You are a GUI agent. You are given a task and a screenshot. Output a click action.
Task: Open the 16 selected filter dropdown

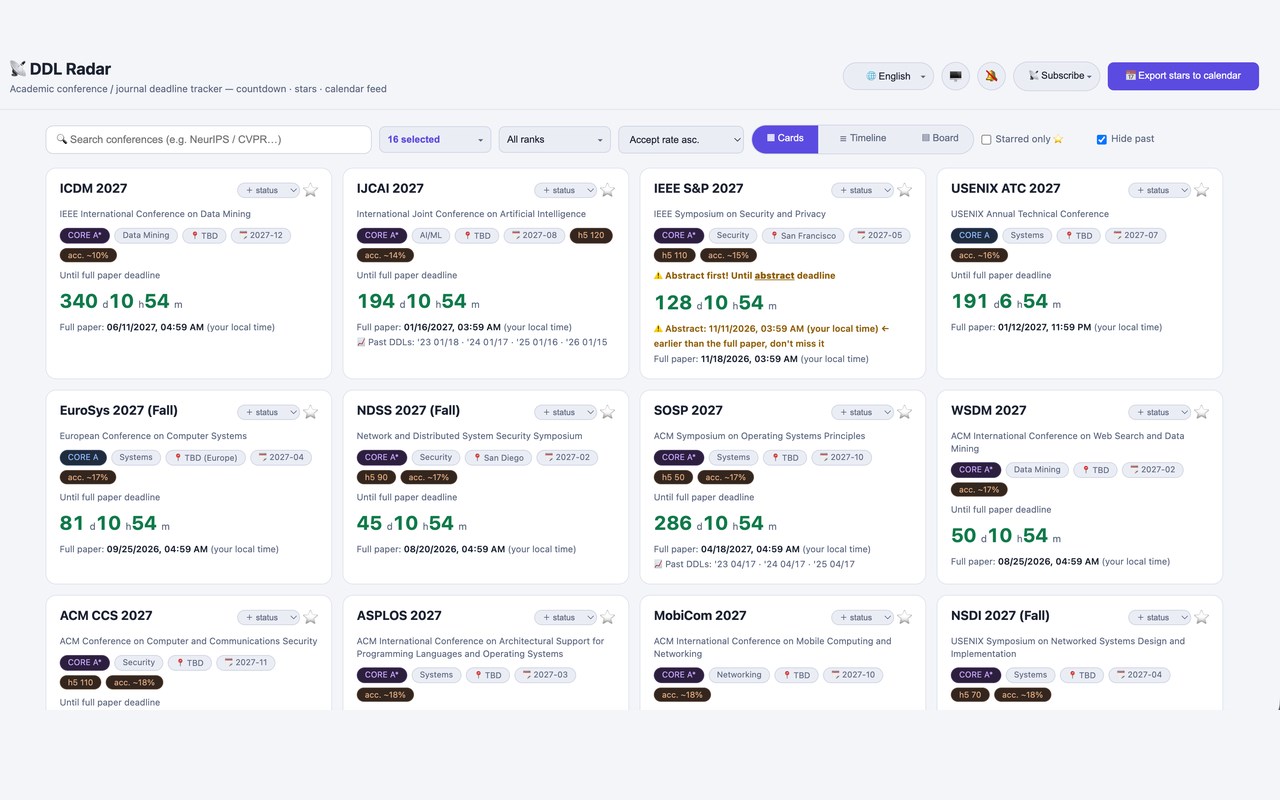click(435, 140)
